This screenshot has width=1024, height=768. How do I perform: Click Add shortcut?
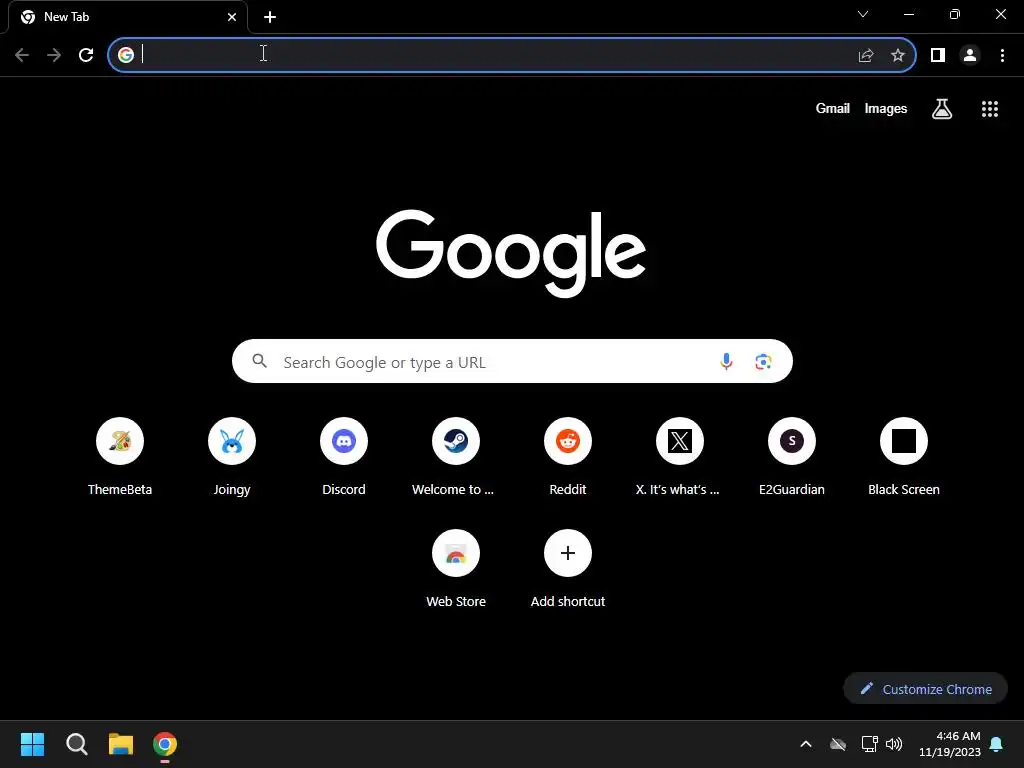click(568, 569)
